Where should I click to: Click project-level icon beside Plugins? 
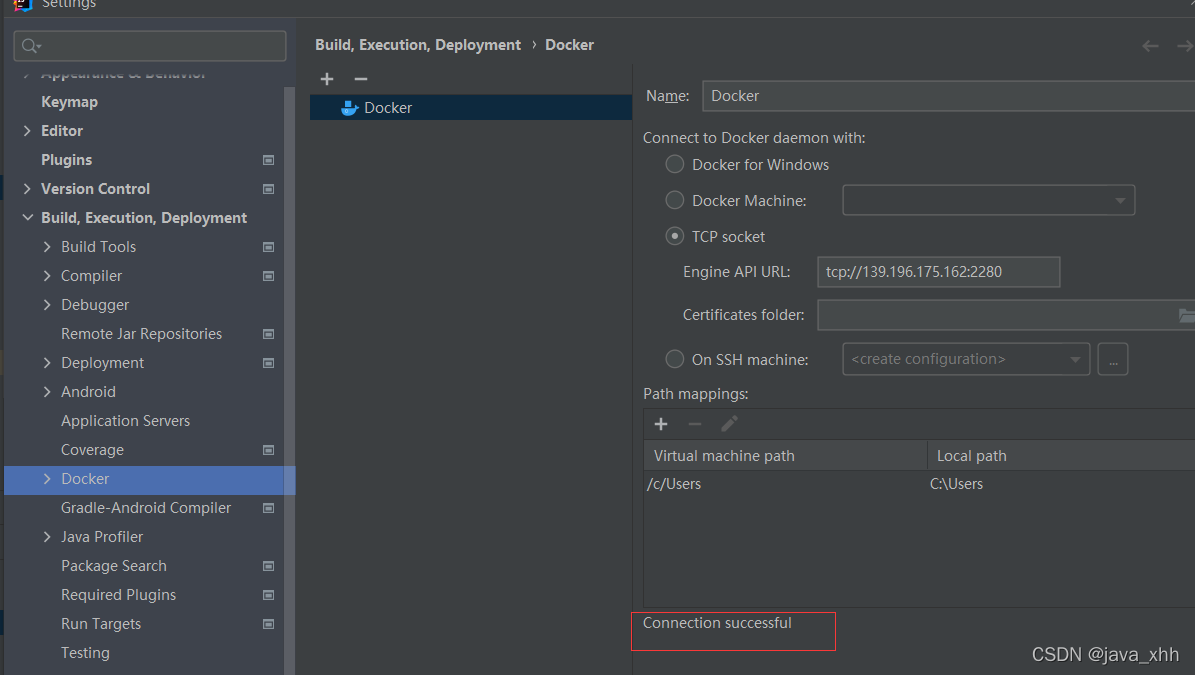pos(268,160)
